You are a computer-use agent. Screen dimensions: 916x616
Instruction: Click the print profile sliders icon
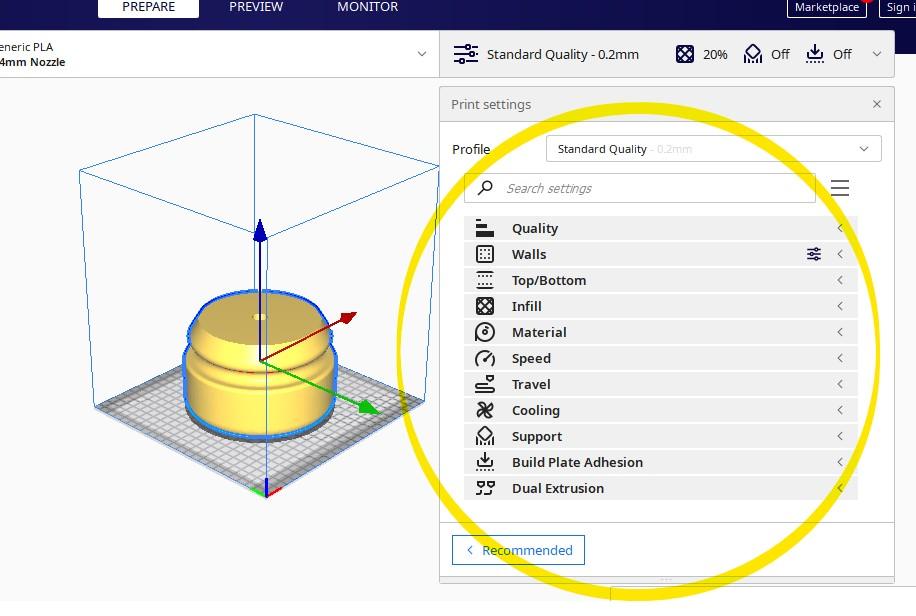click(x=466, y=54)
